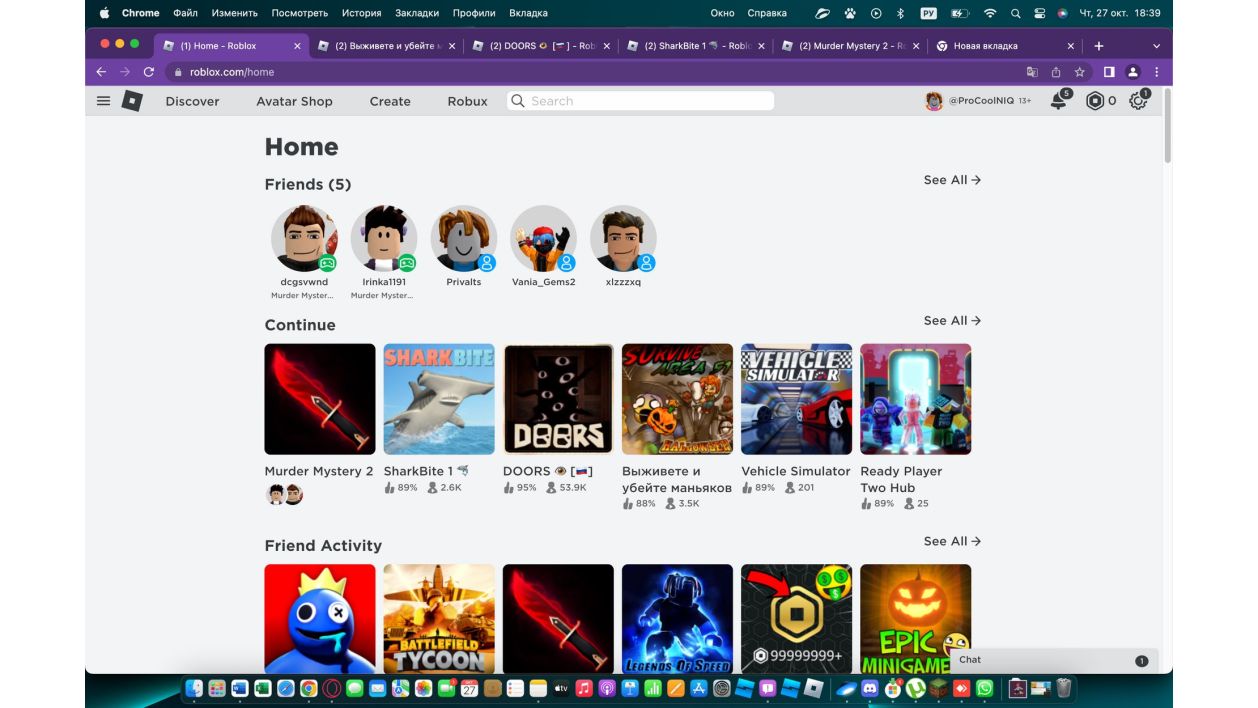
Task: Open a new tab with the plus button
Action: point(1099,46)
